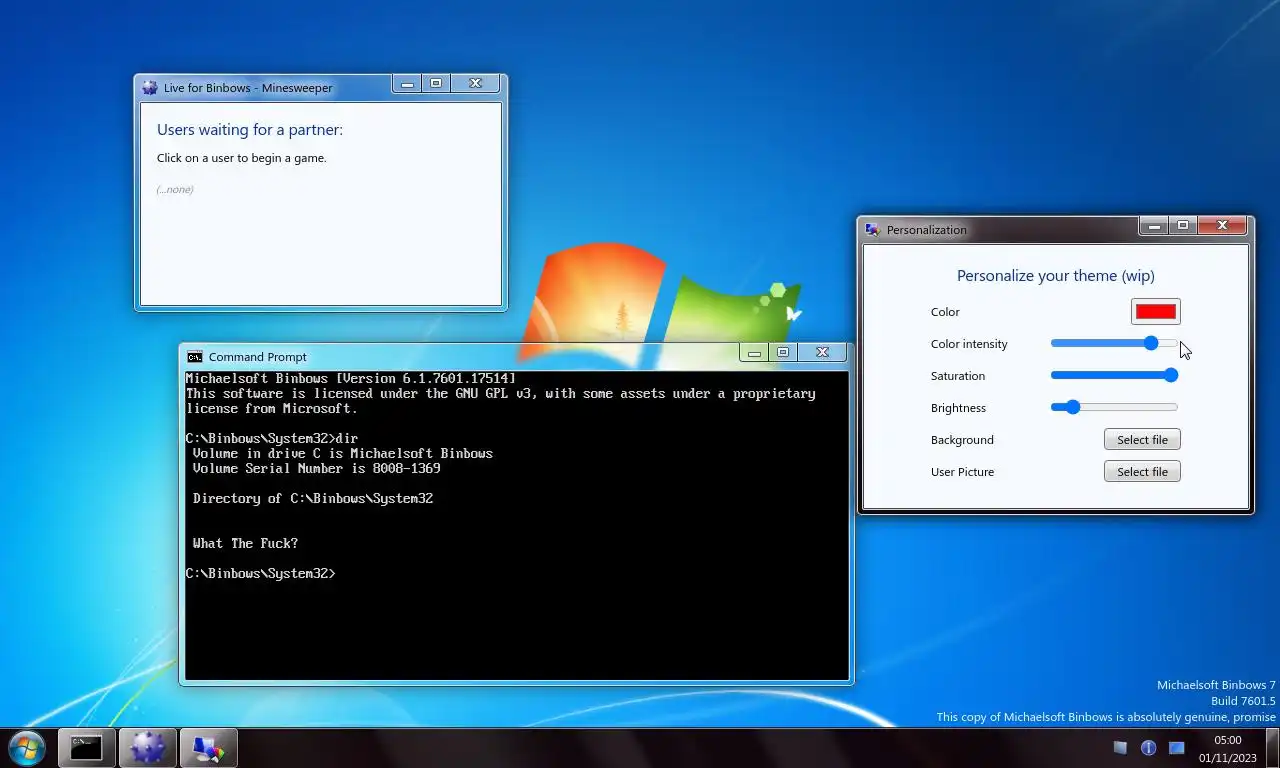Viewport: 1280px width, 768px height.
Task: Click the "Michaelsoft Binbows [Version 6.1.7601.17514]" line
Action: [x=351, y=379]
